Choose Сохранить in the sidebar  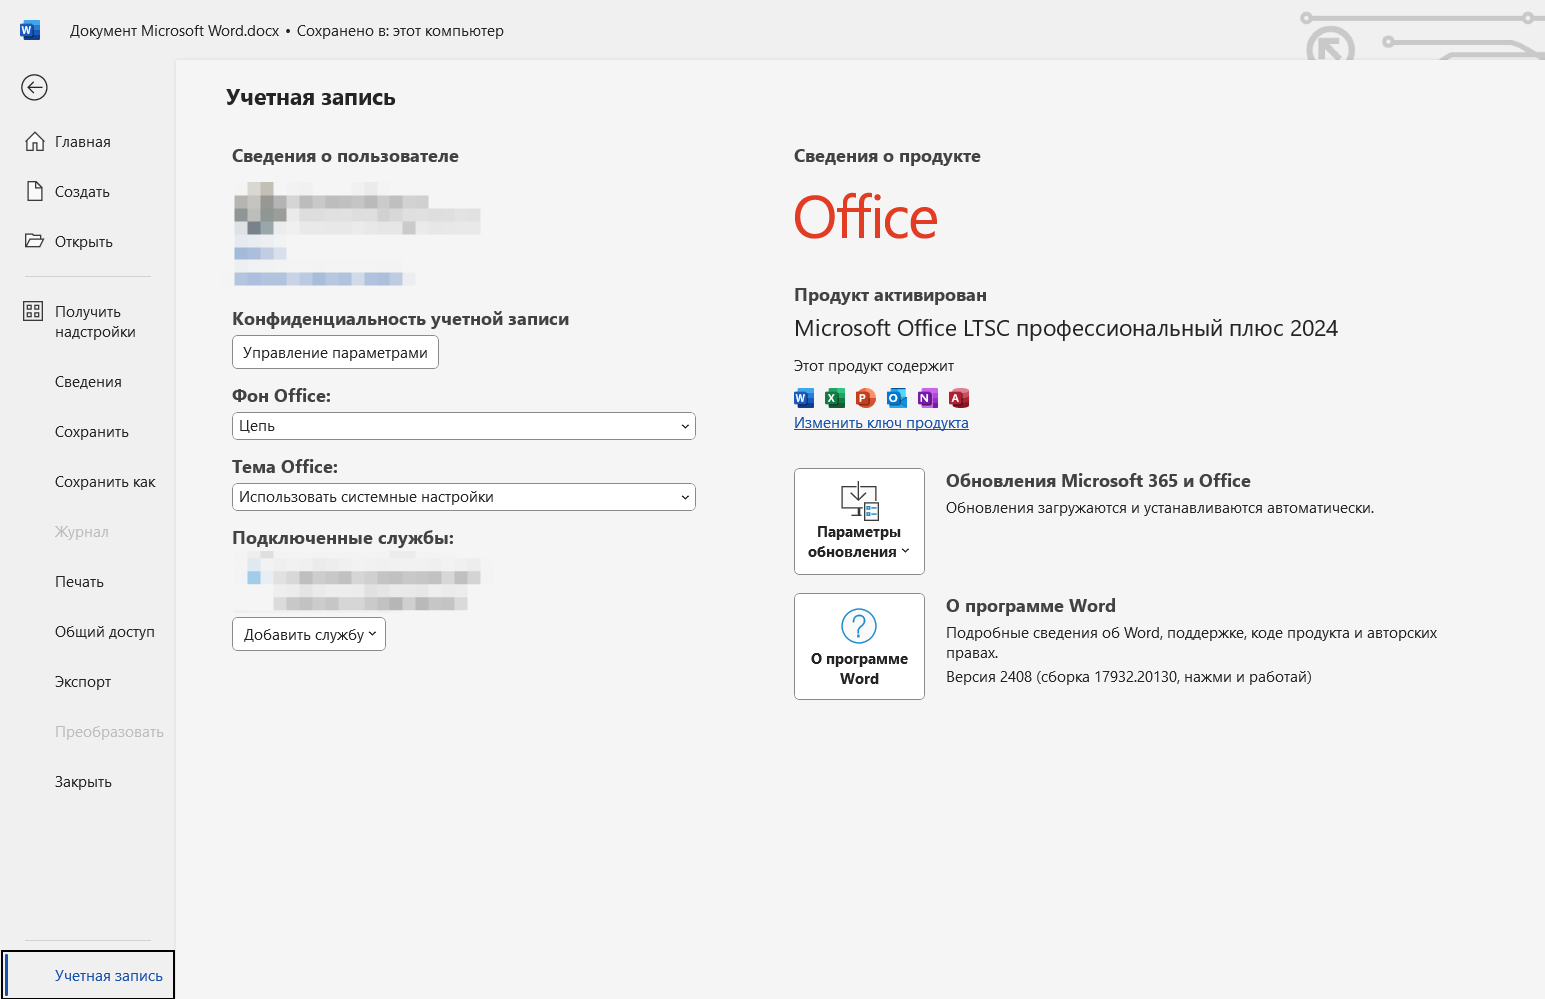click(88, 432)
